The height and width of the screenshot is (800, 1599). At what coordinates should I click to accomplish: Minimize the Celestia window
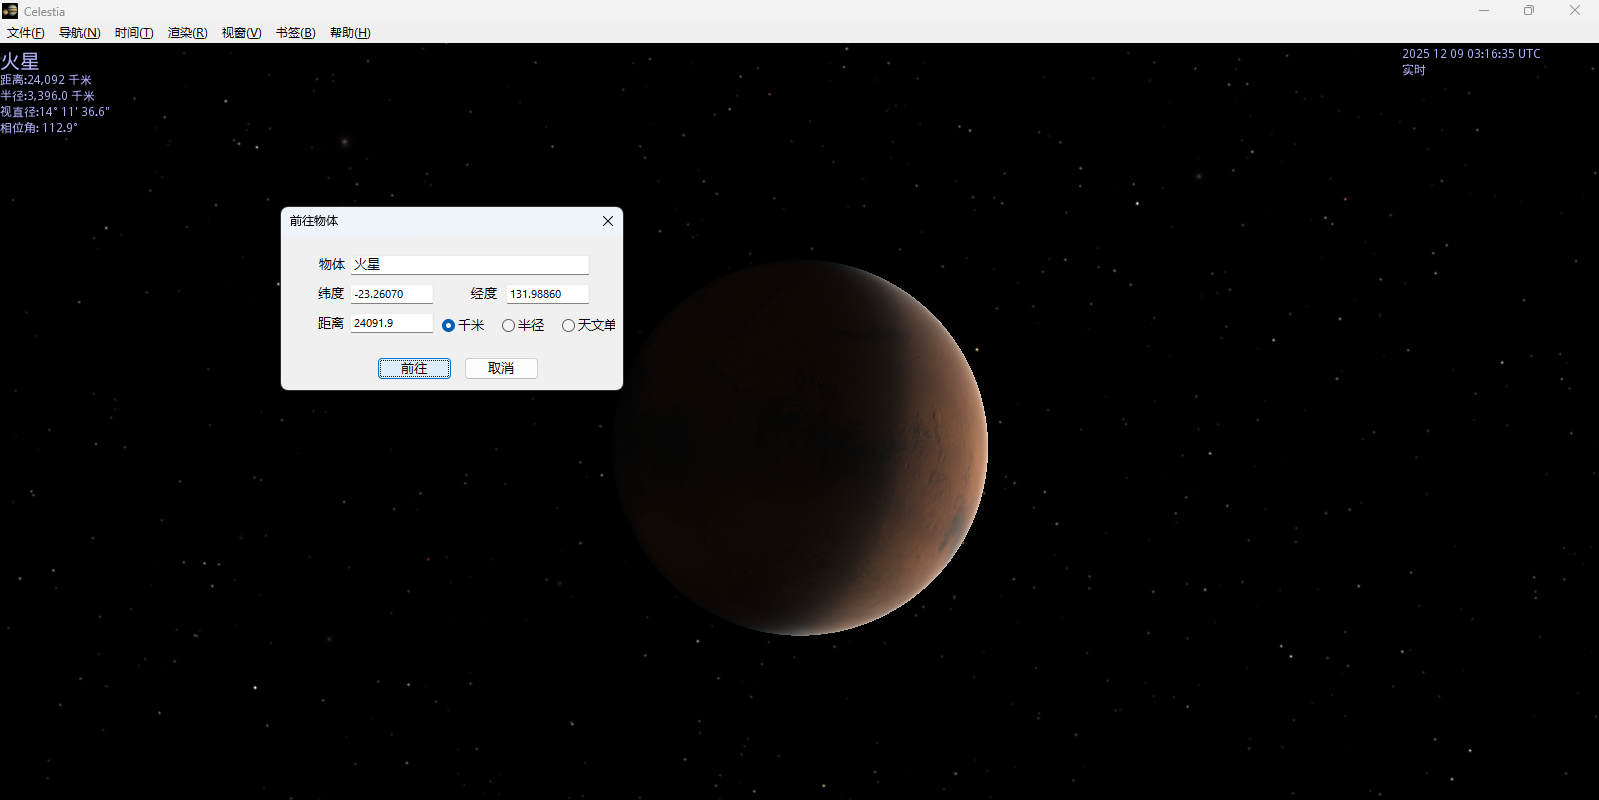[1484, 11]
